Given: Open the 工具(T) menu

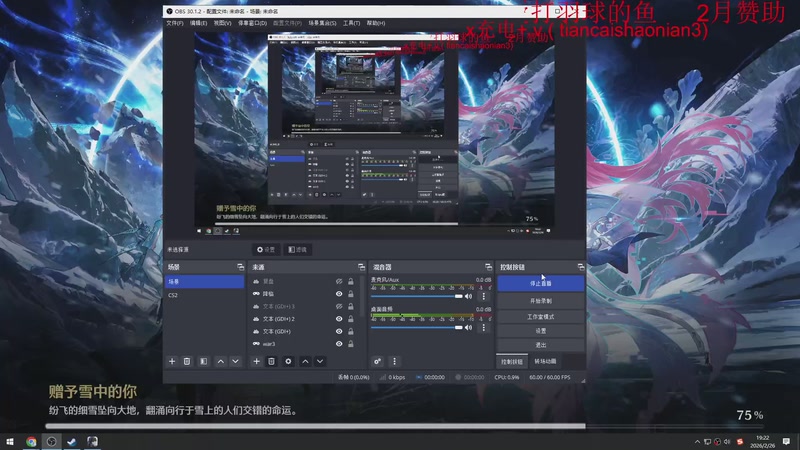Looking at the screenshot, I should coord(352,23).
